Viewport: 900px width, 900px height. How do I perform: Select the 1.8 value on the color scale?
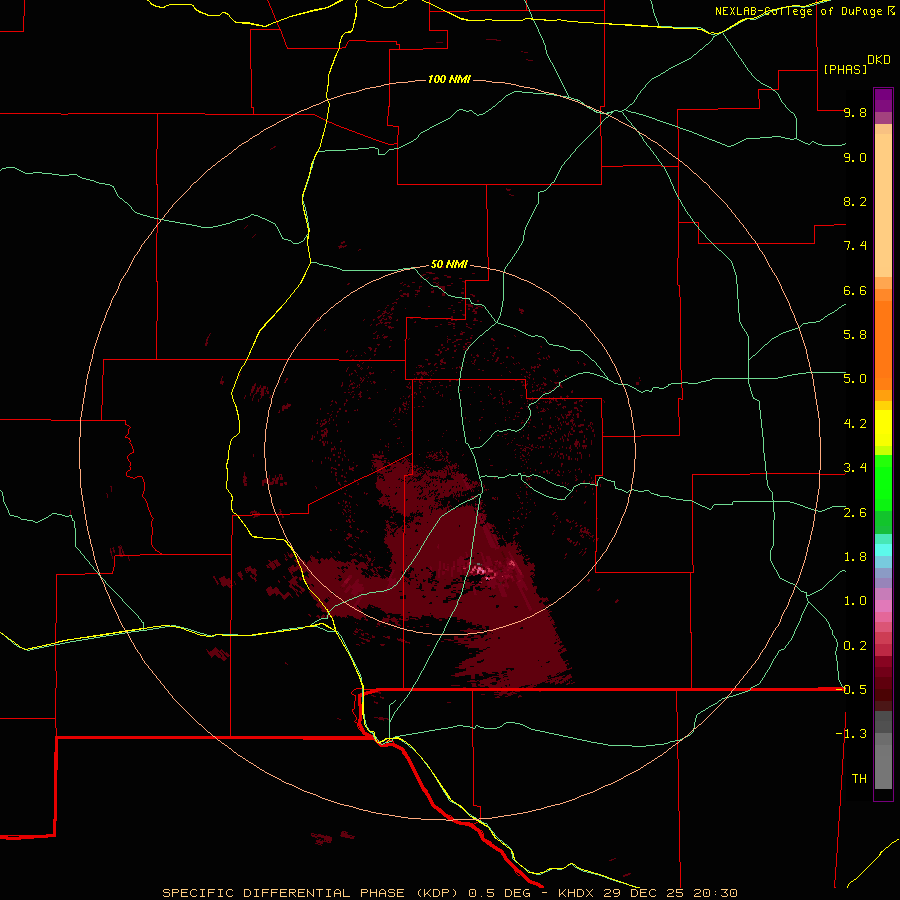point(855,557)
